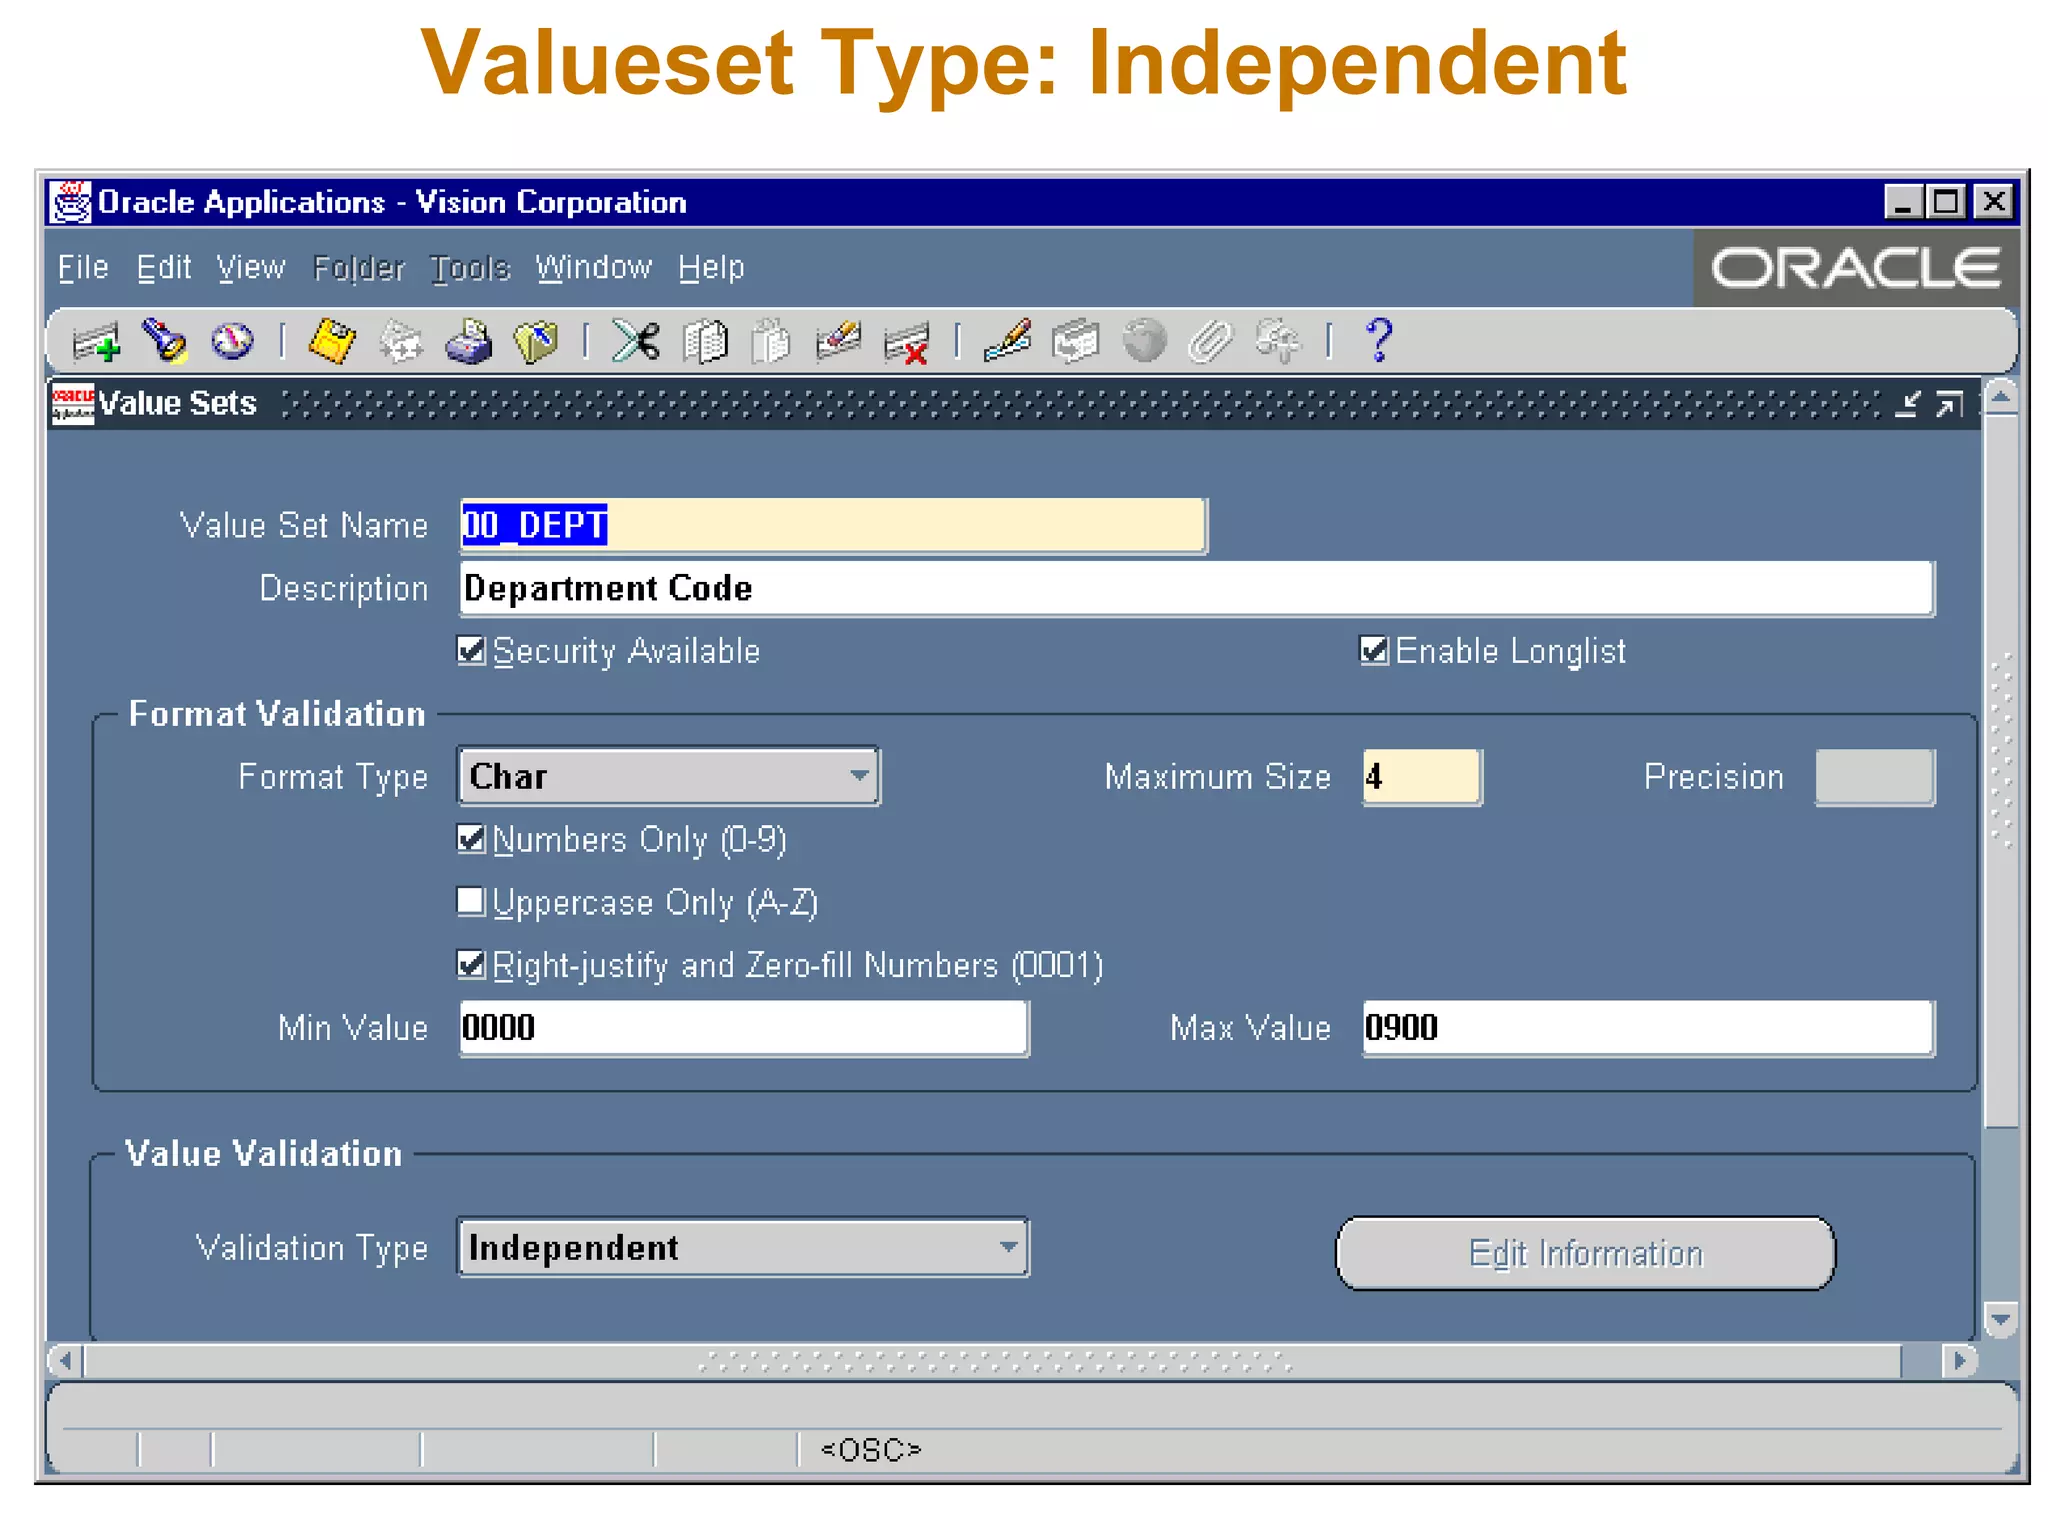Open the View menu
This screenshot has width=2048, height=1536.
coord(251,268)
